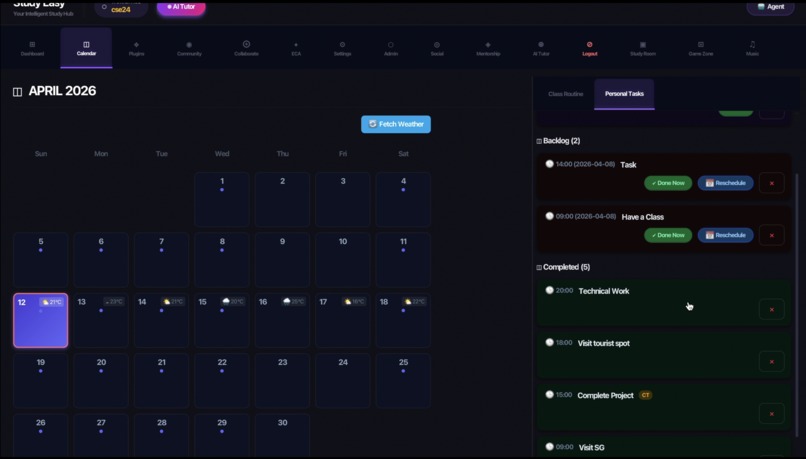
Task: Open the Dashboard nav icon
Action: 32,45
